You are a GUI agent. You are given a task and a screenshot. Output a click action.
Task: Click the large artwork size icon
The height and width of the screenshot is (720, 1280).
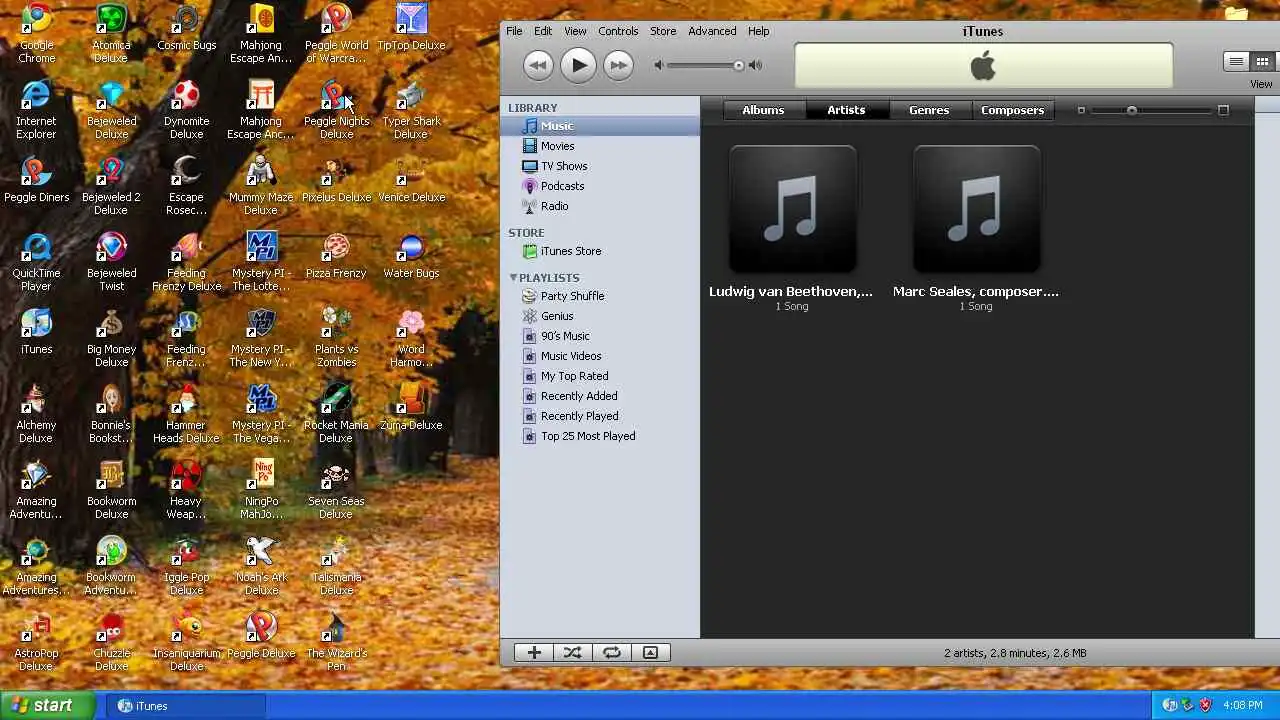coord(1223,110)
